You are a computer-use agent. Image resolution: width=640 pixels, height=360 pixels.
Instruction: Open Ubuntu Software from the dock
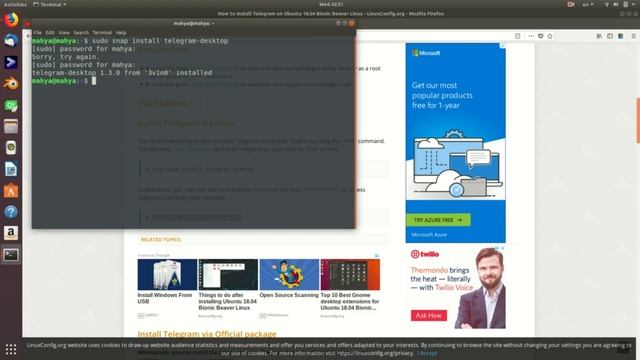click(x=11, y=191)
